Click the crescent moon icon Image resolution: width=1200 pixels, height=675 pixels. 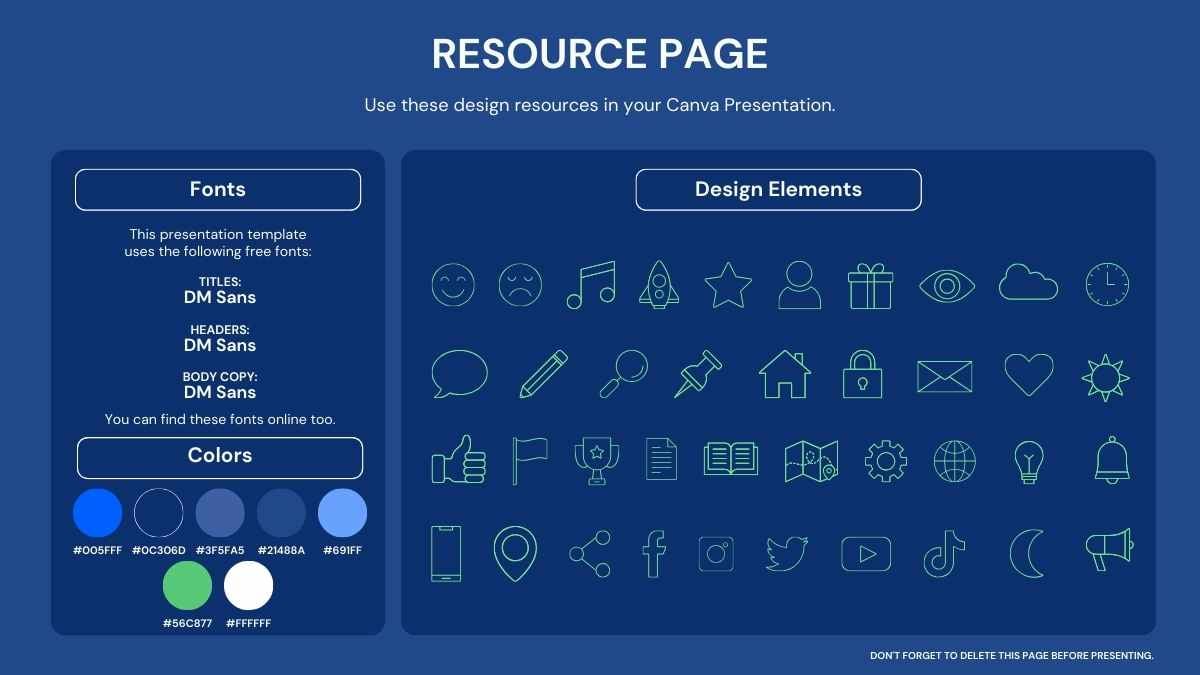point(1026,554)
